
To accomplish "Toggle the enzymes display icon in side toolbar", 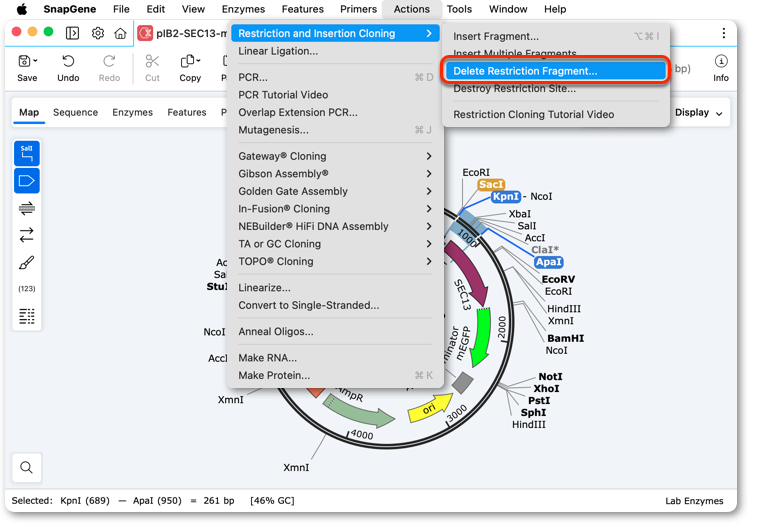I will (x=27, y=154).
